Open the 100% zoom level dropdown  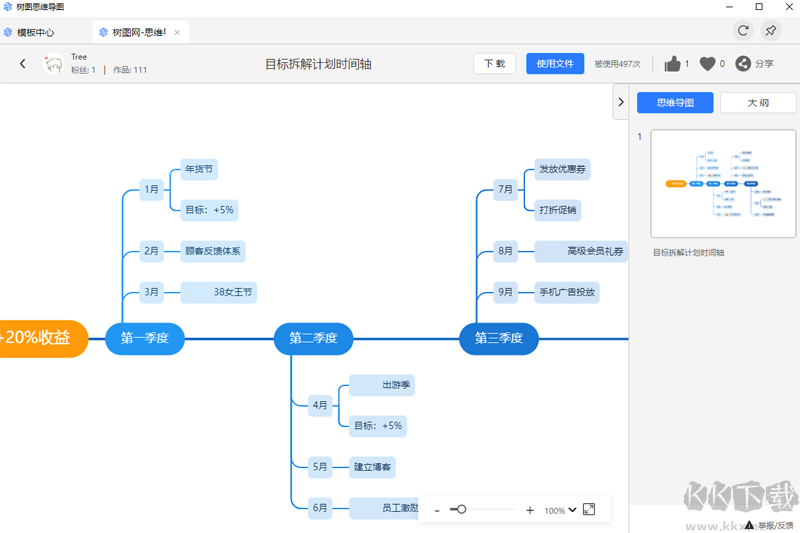pos(561,511)
